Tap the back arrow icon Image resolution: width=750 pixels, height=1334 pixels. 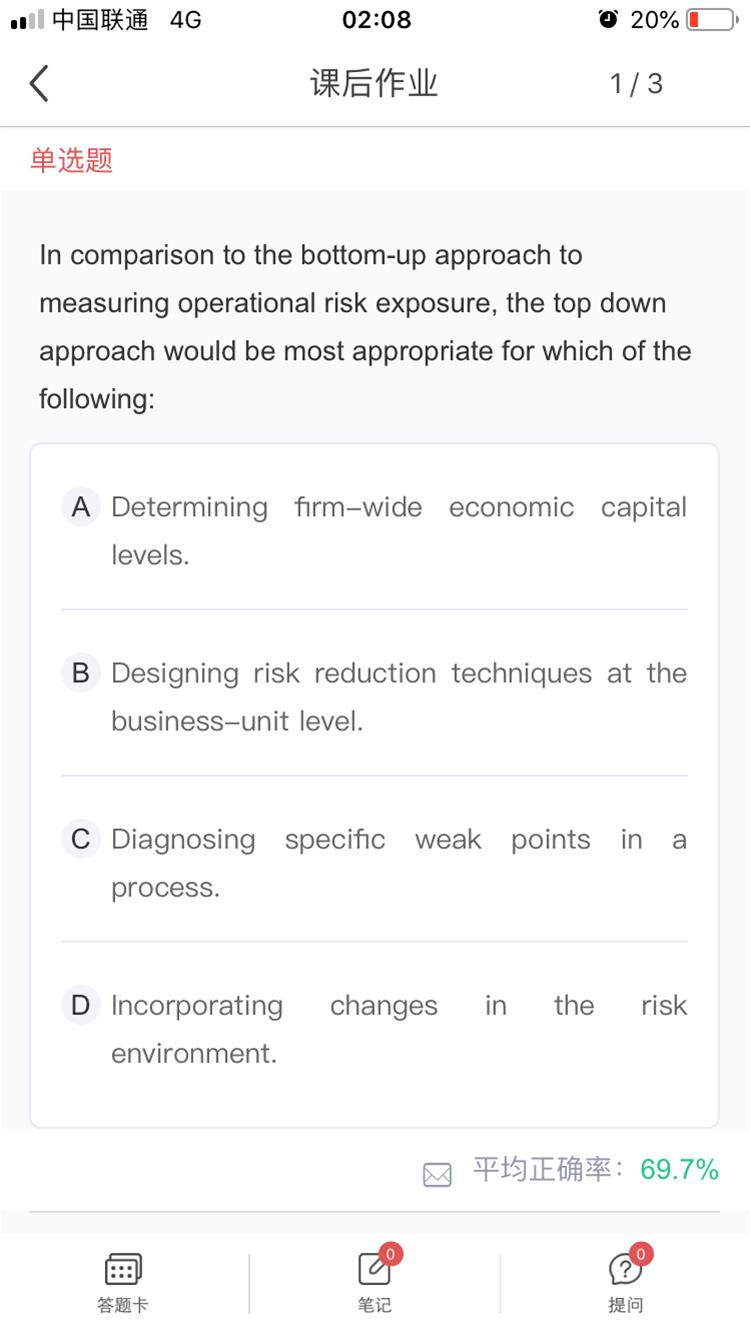(x=39, y=84)
